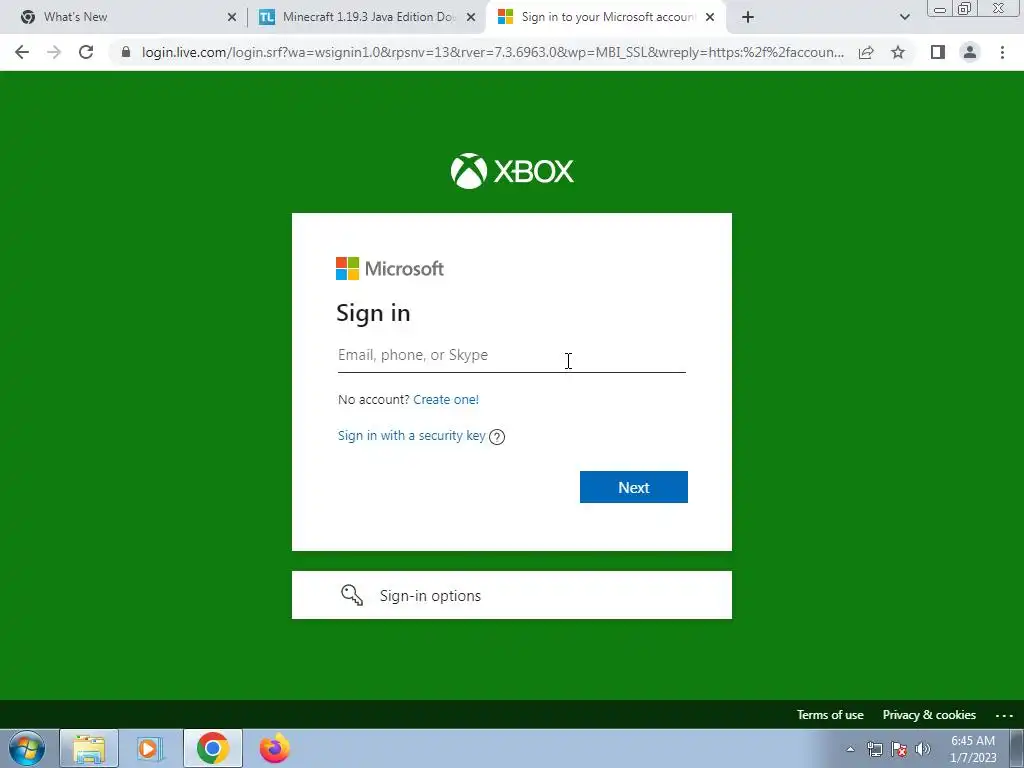The height and width of the screenshot is (768, 1024).
Task: Click the key icon beside Sign-in options
Action: 352,595
